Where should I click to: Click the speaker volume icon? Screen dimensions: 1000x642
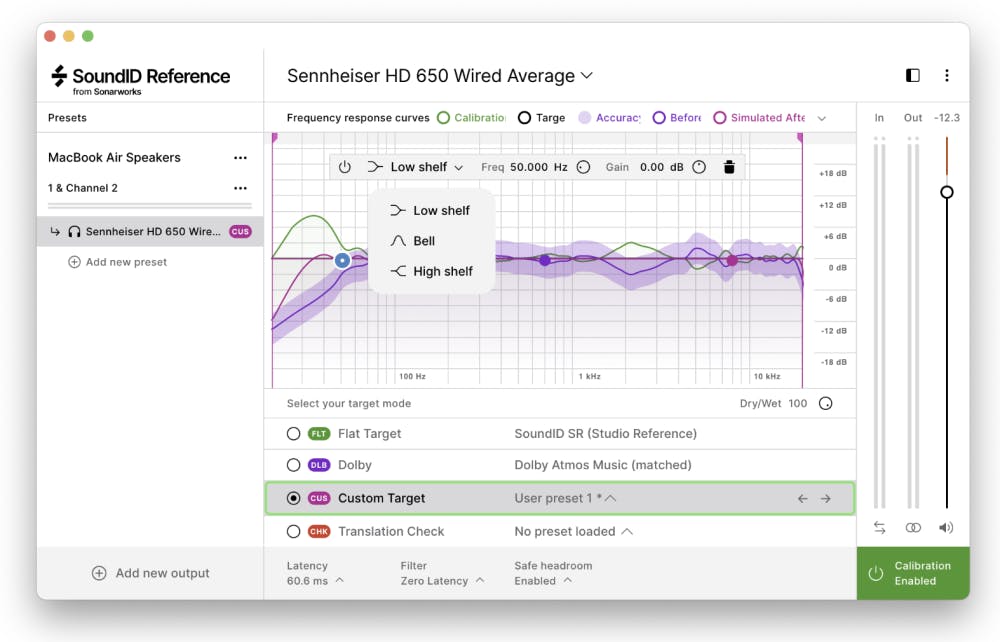point(946,527)
